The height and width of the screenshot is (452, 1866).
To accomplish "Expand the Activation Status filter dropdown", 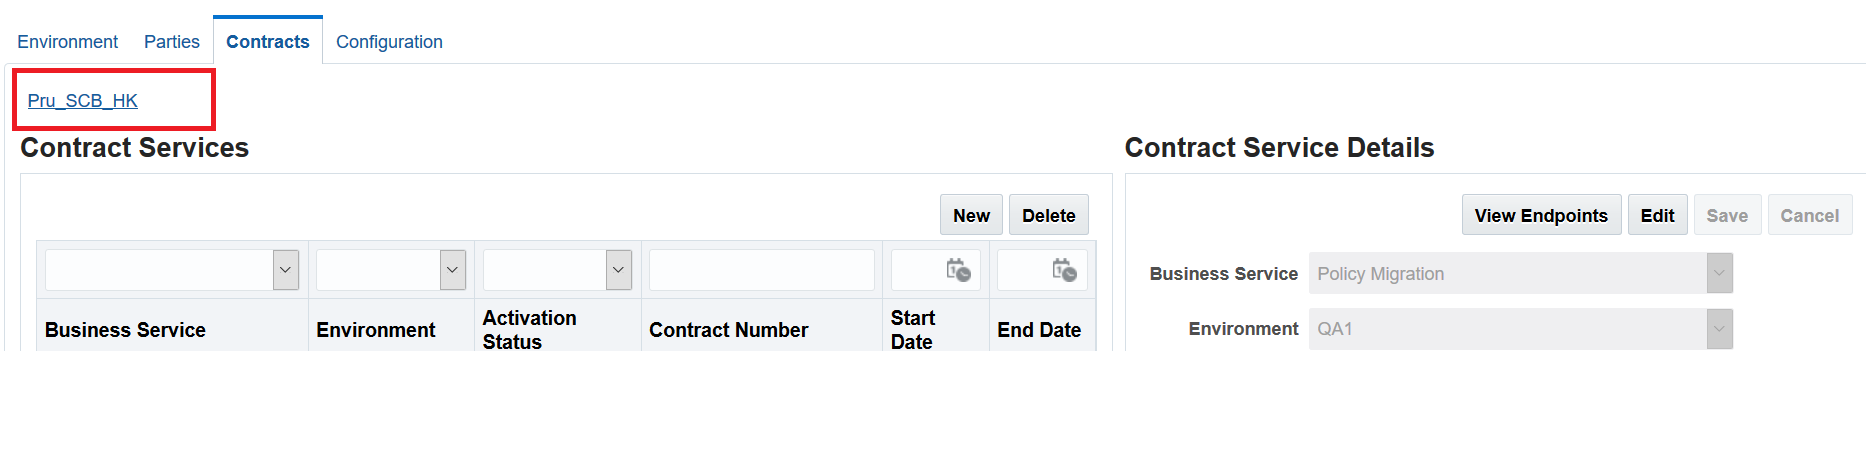I will (x=619, y=270).
